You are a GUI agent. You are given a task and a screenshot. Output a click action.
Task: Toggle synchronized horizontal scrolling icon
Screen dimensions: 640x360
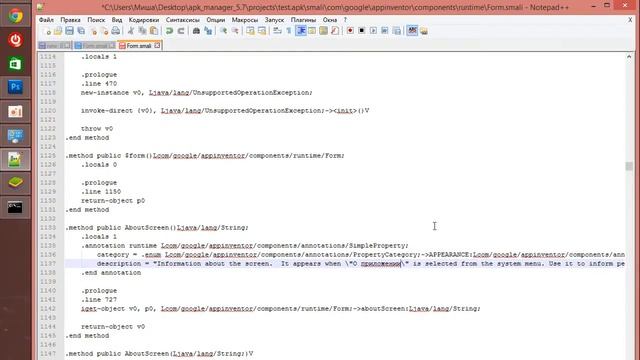[262, 31]
